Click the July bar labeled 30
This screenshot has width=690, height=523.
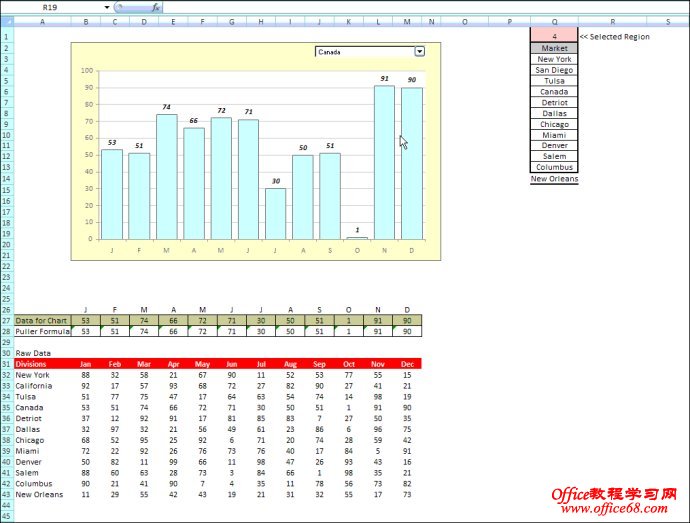275,214
